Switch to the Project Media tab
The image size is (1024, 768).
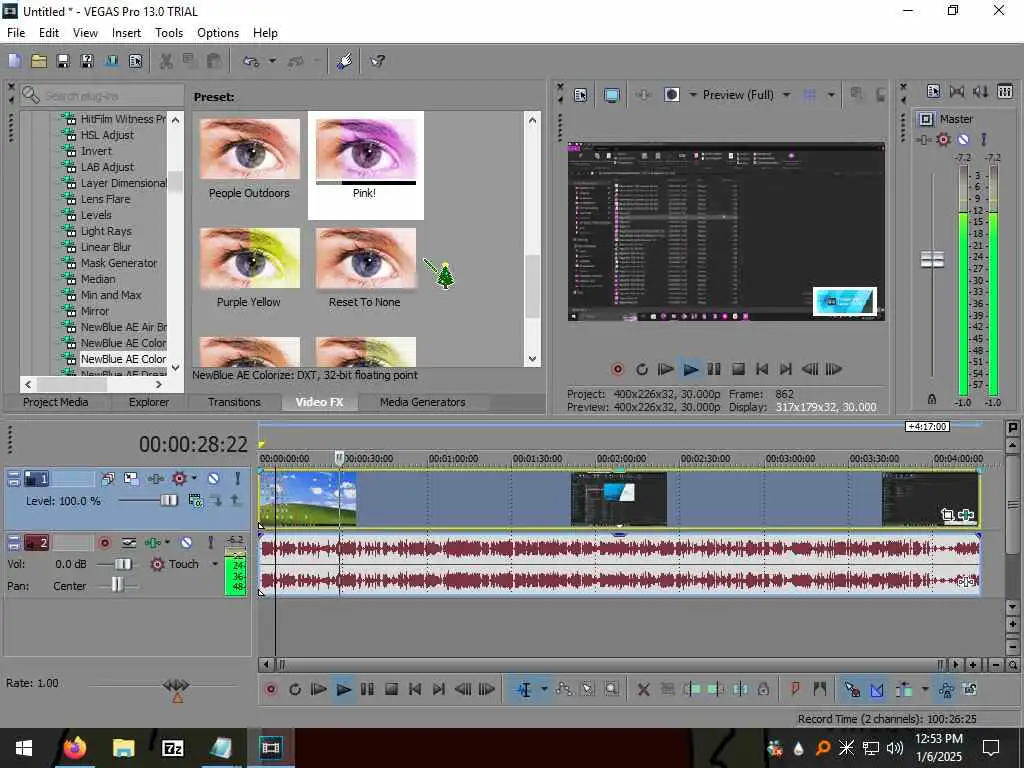pos(56,402)
